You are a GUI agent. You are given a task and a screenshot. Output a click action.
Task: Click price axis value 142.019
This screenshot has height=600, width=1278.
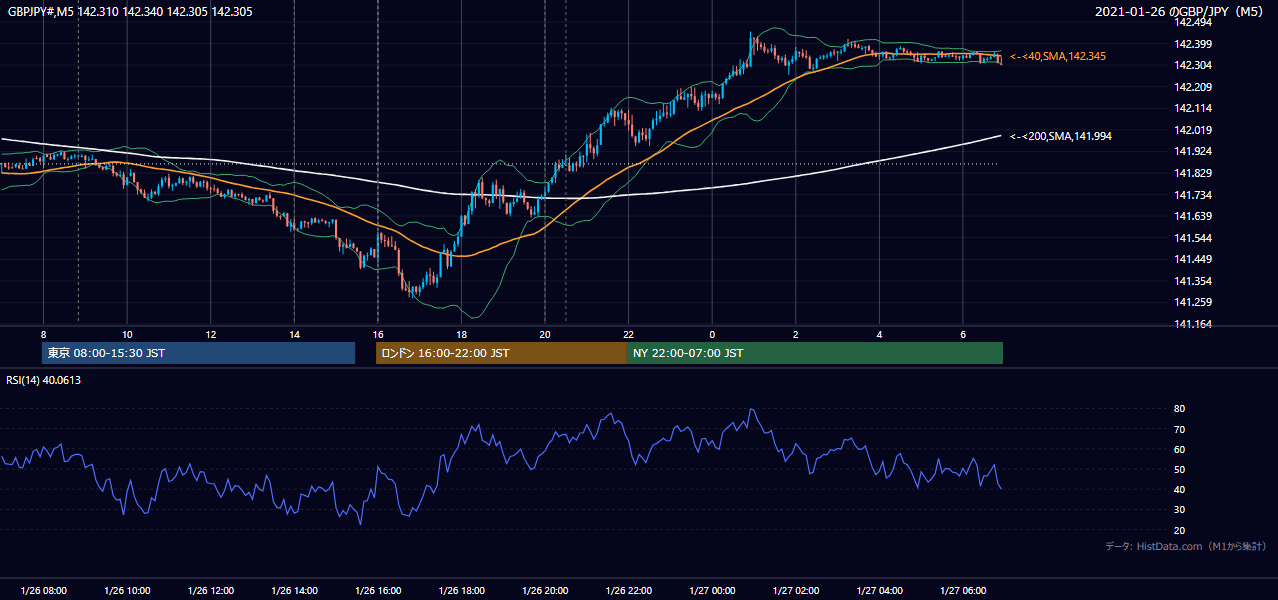(1192, 130)
